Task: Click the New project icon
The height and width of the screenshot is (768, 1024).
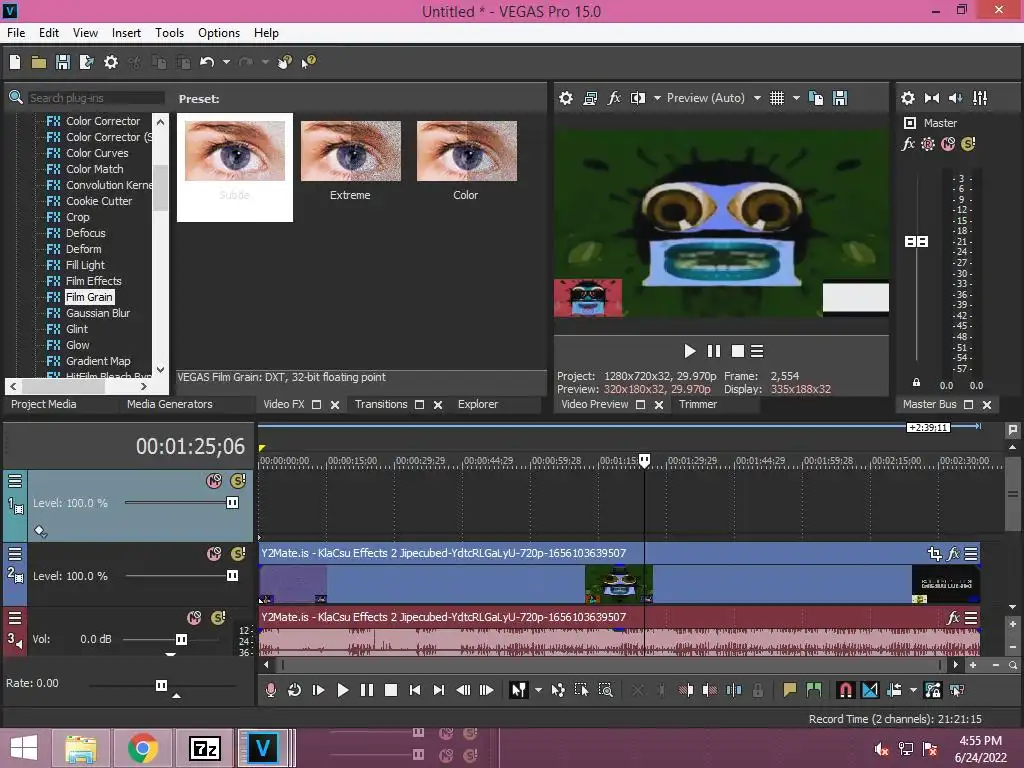Action: point(15,62)
